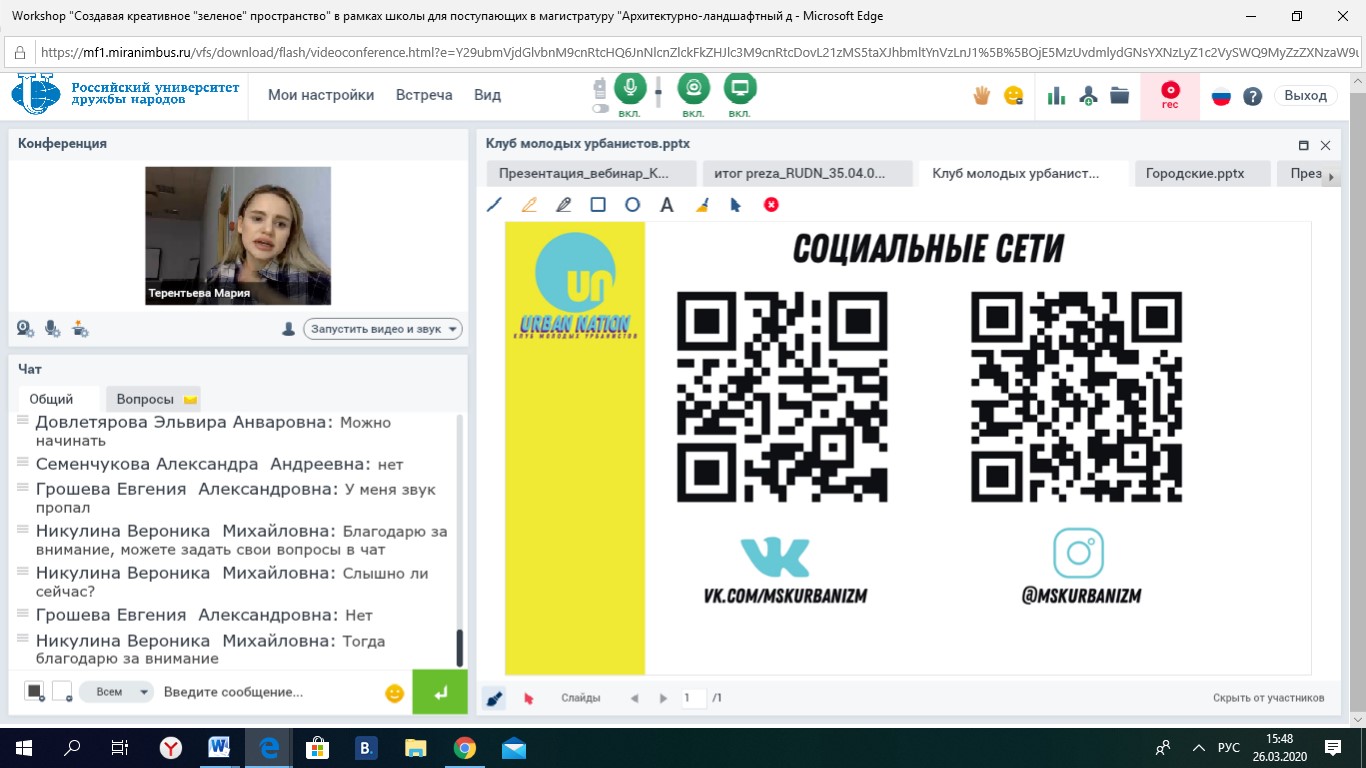The image size is (1366, 768).
Task: Open the emoji status menu in top bar
Action: (x=1014, y=96)
